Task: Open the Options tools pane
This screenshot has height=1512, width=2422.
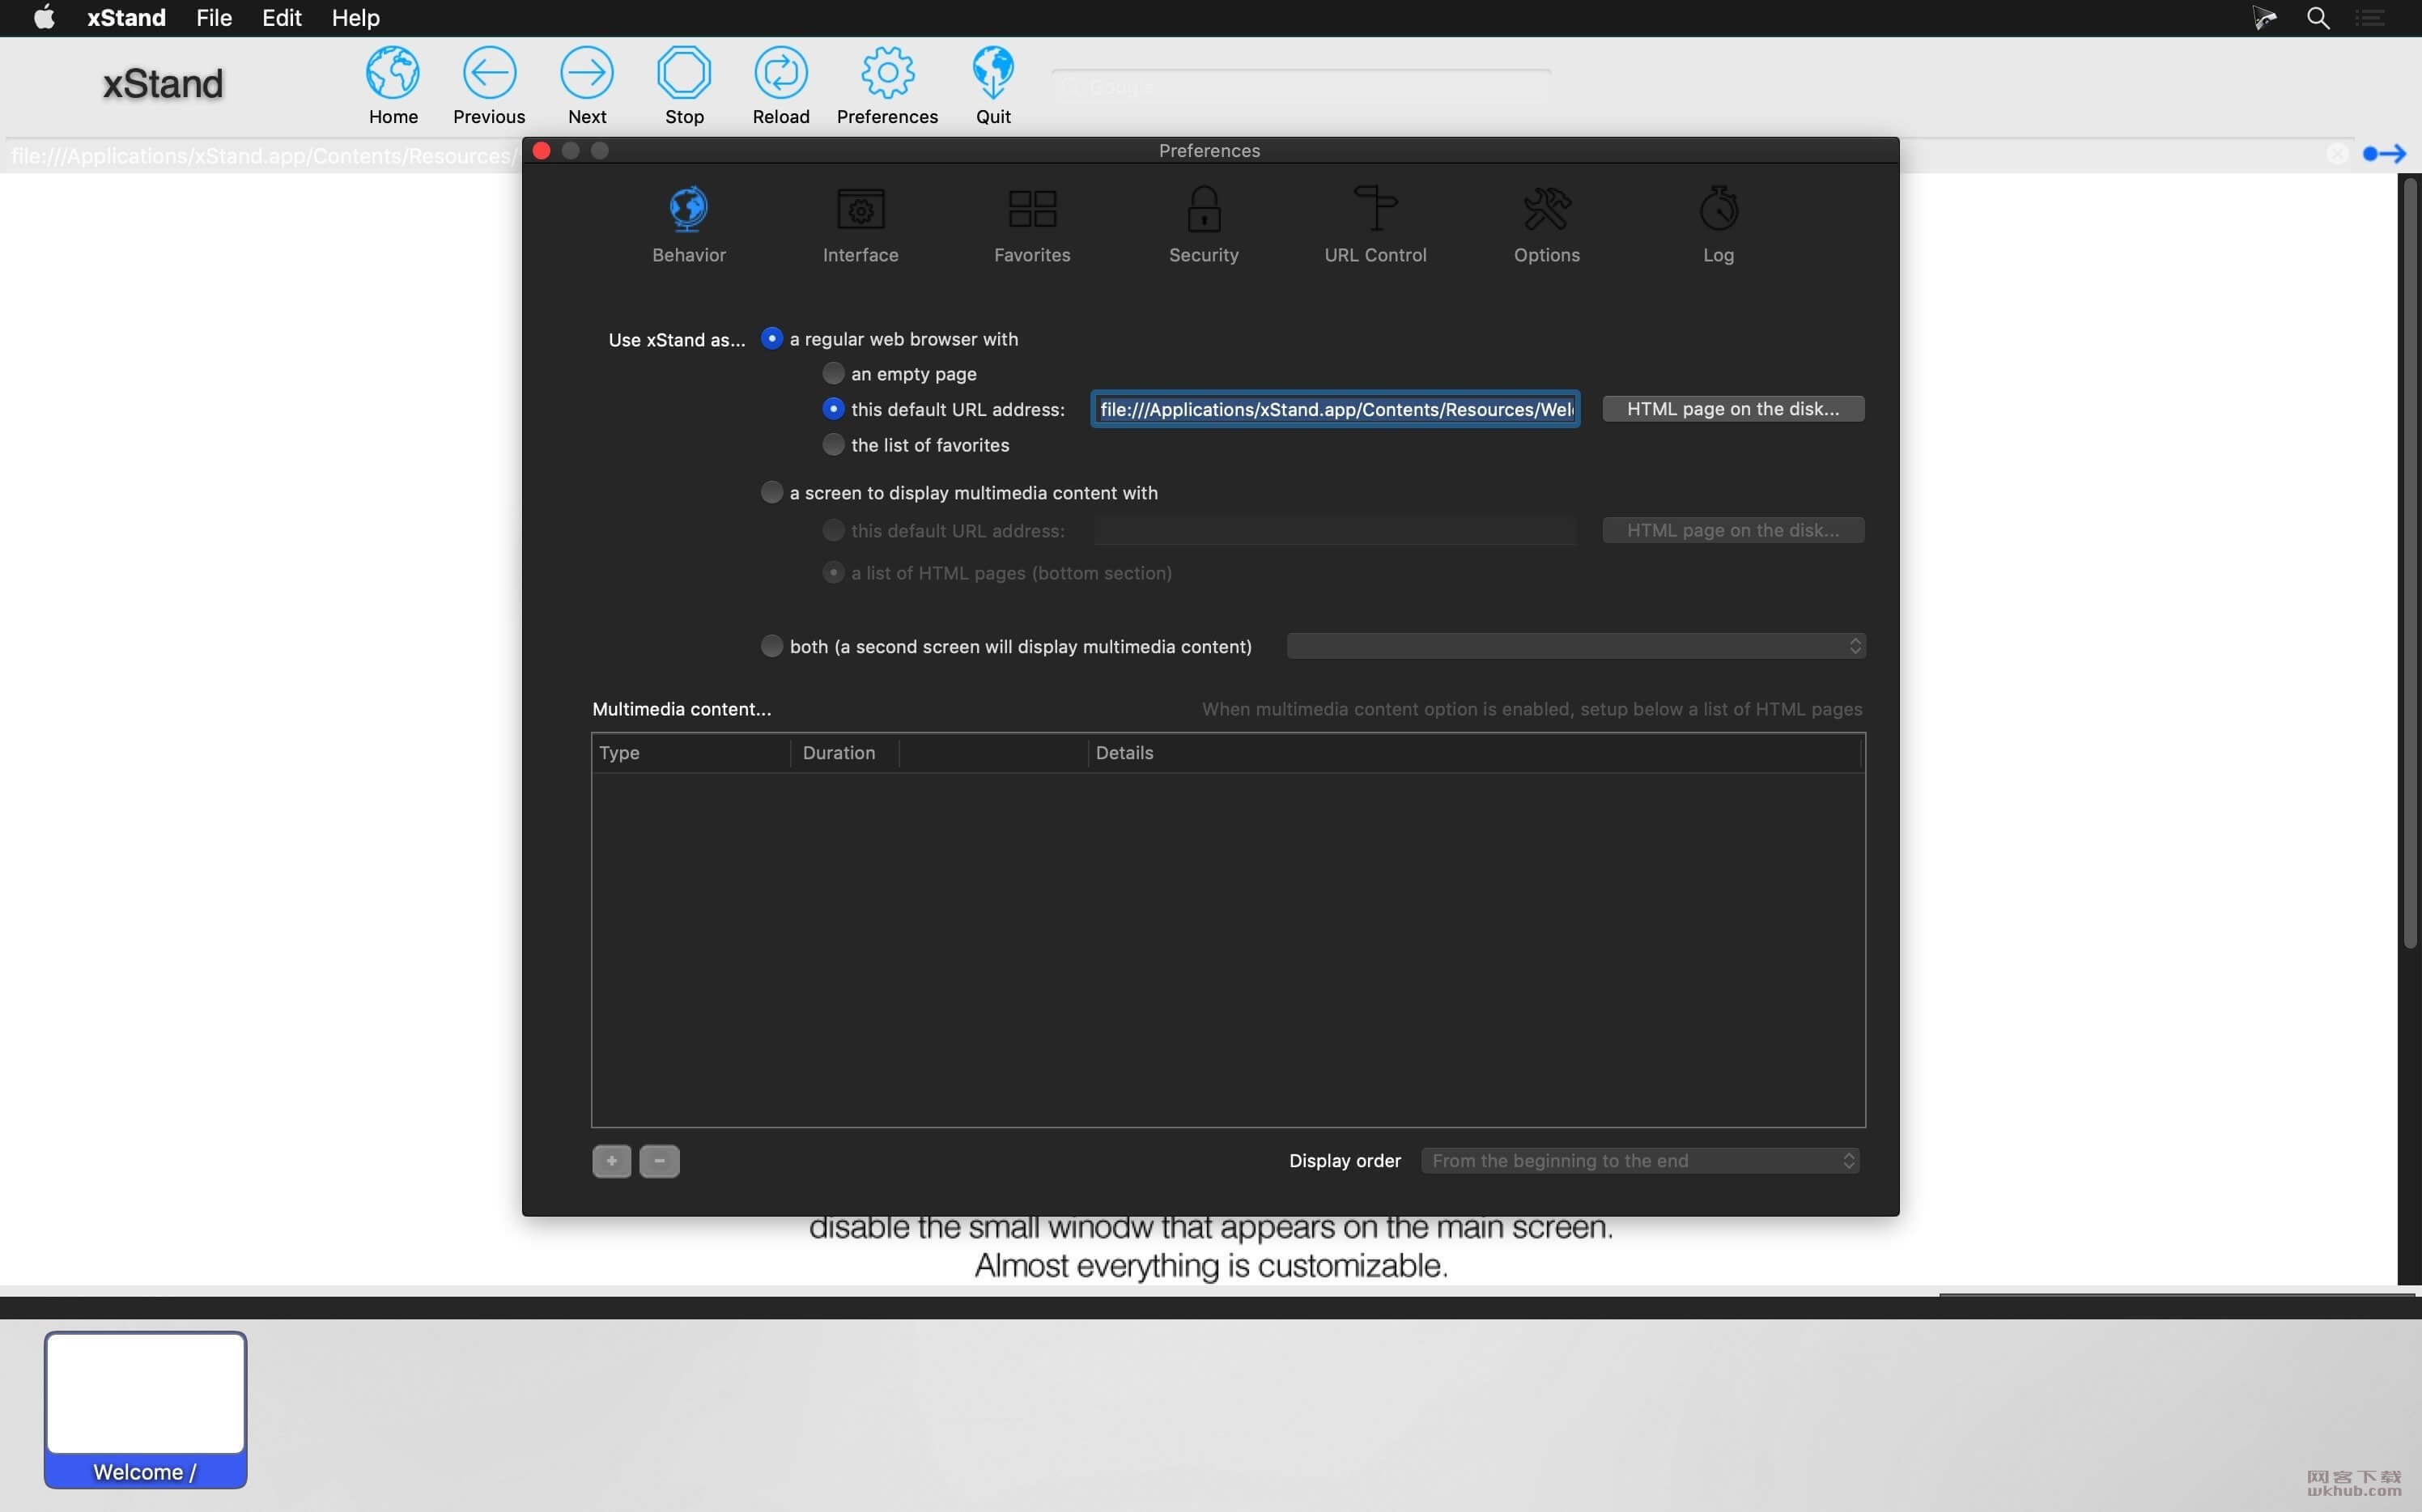Action: 1547,209
